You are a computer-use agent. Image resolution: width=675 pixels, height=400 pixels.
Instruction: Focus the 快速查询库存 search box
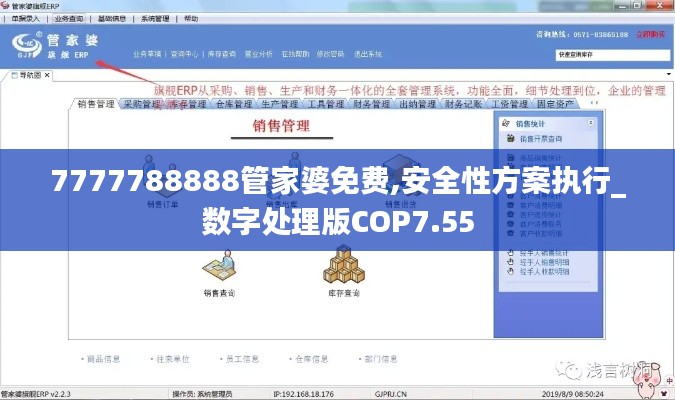click(x=613, y=55)
